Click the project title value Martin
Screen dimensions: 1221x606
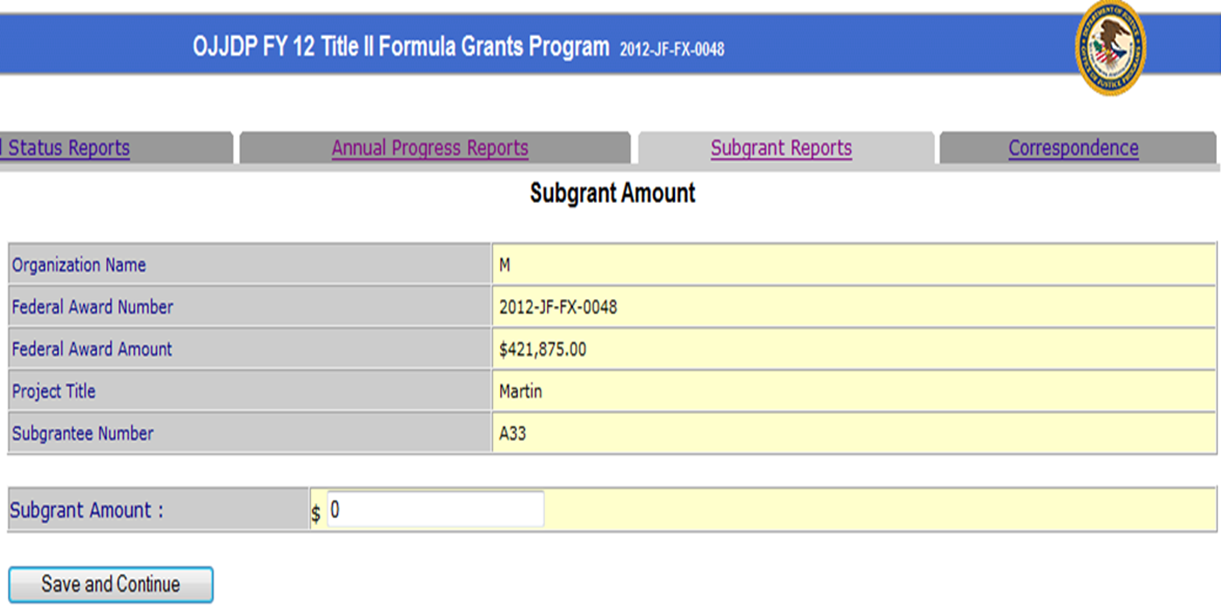[520, 391]
